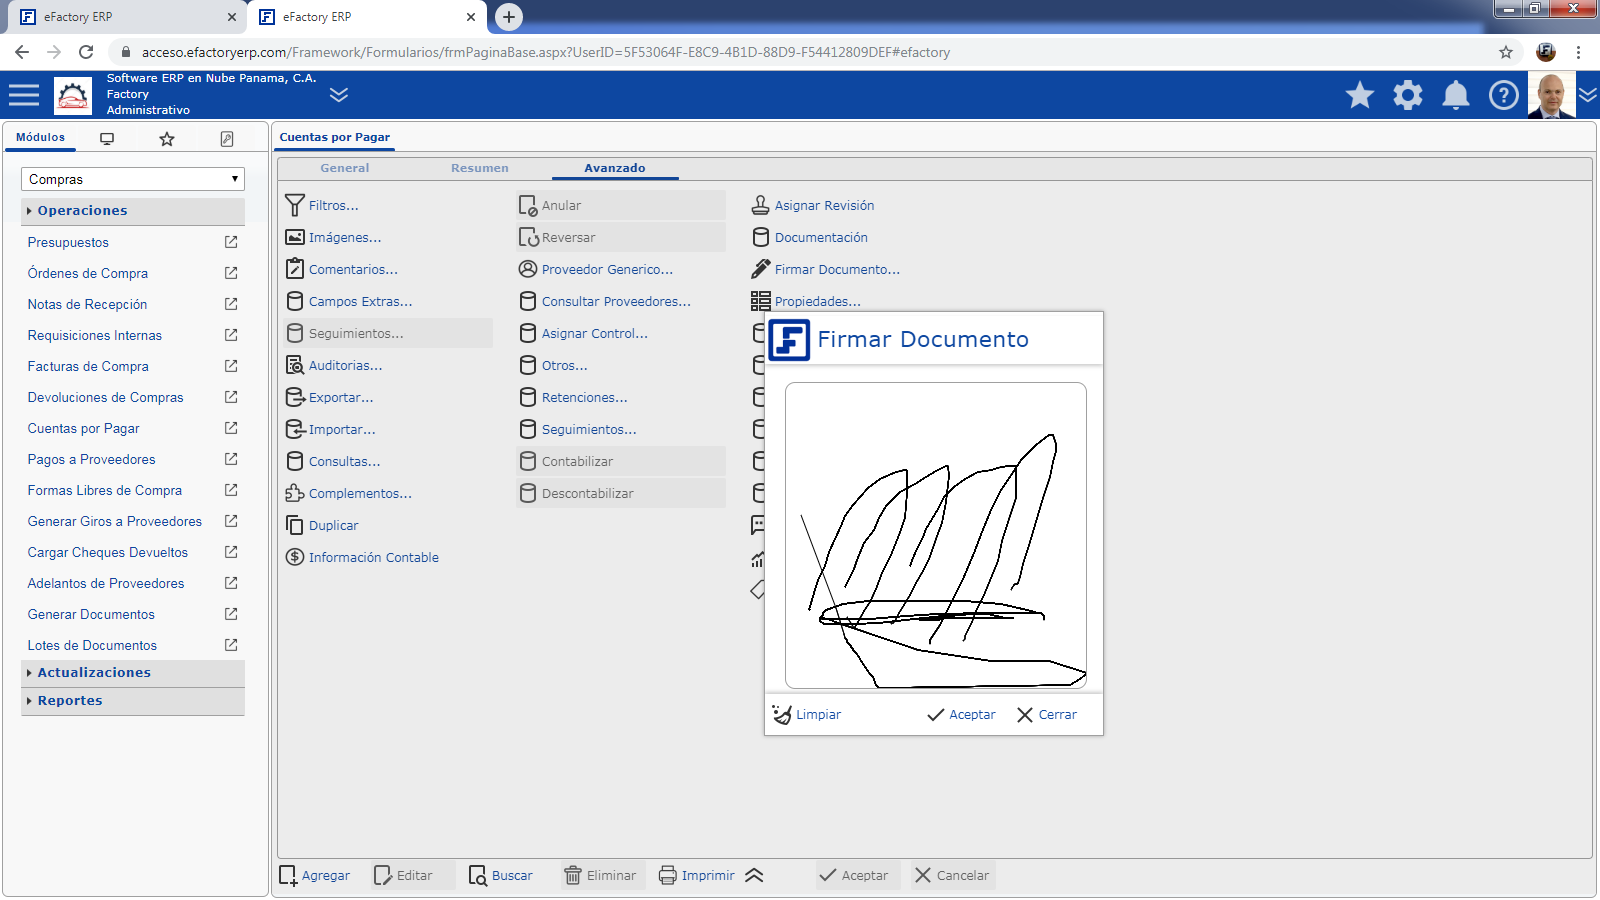
Task: Select the Módulos tab
Action: click(x=40, y=138)
